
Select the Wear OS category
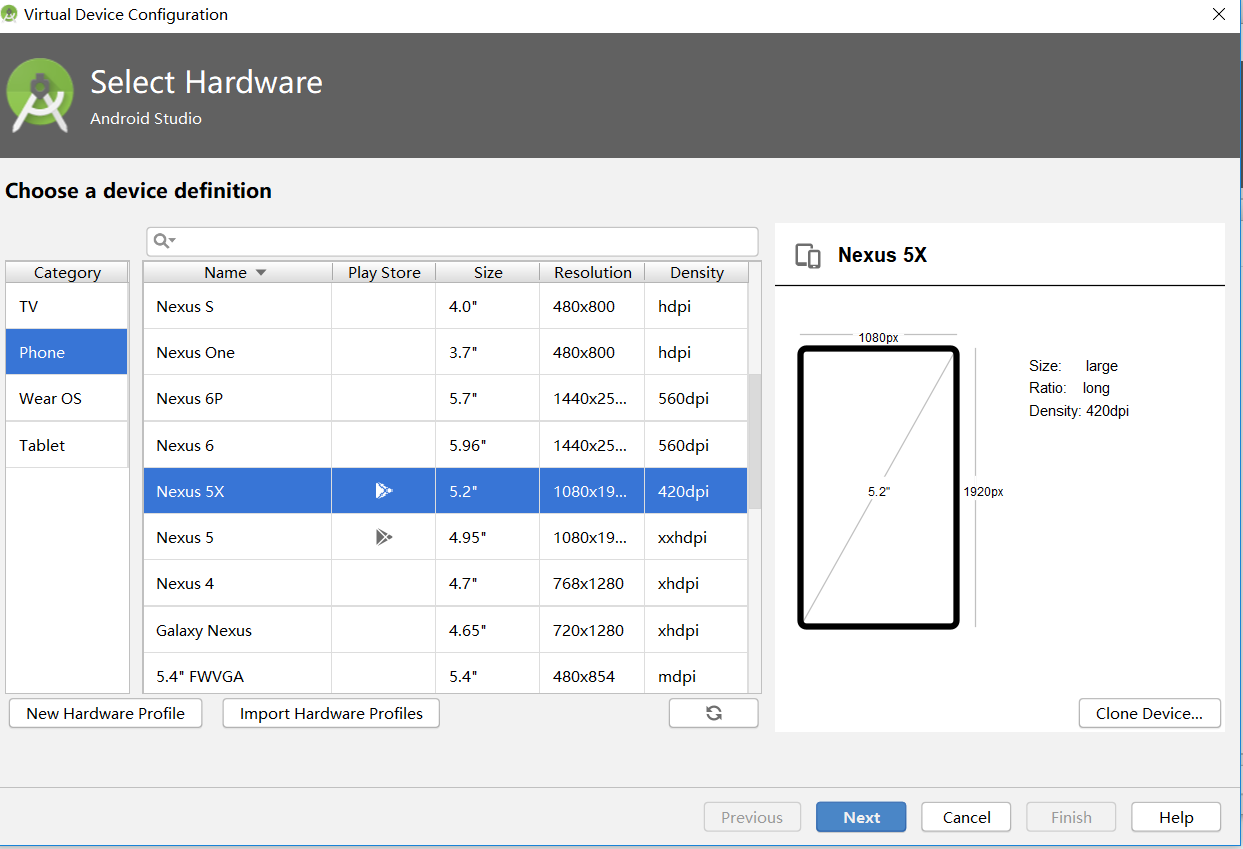click(67, 398)
